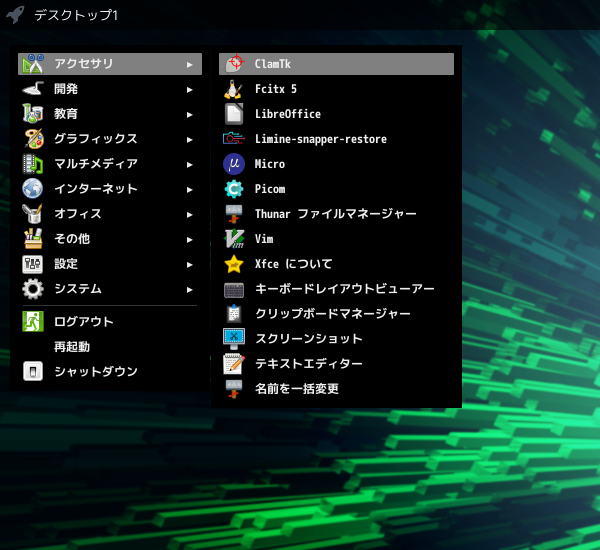Start スクリーンショット by its label

tap(308, 338)
